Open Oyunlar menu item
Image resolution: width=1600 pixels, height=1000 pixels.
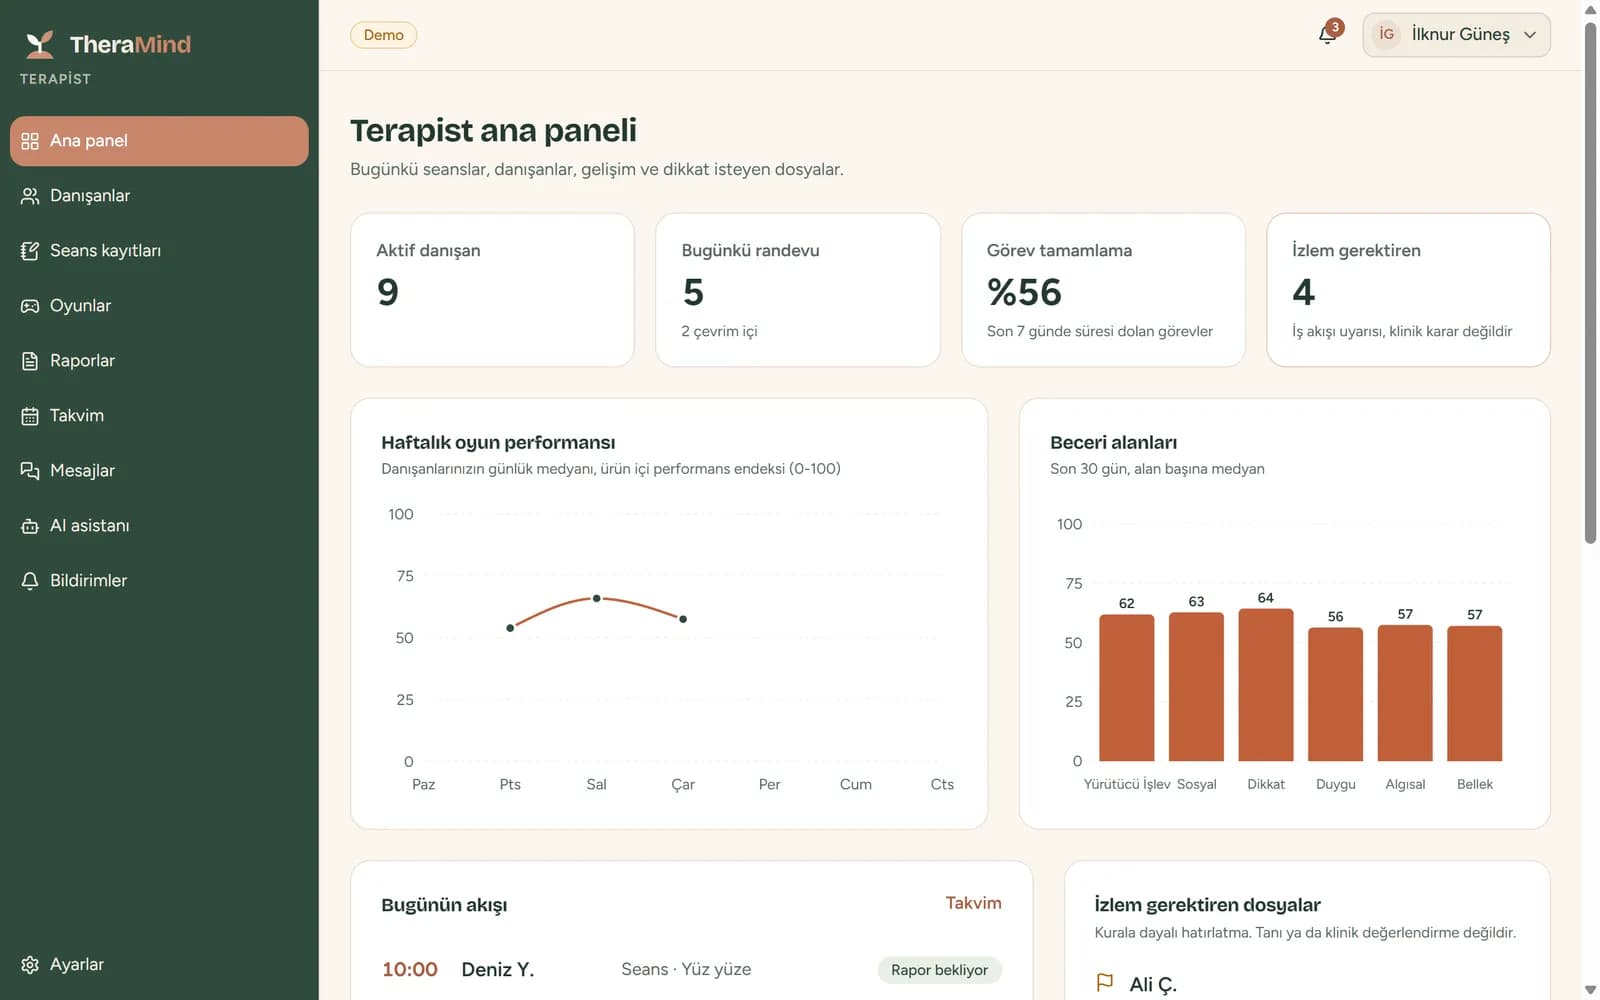tap(159, 306)
